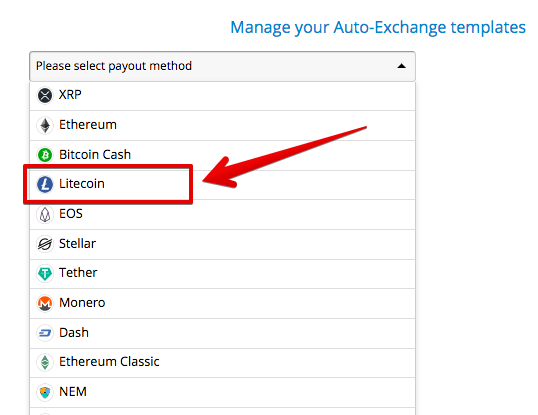538x415 pixels.
Task: Click the Ethereum diamond icon
Action: pos(45,125)
